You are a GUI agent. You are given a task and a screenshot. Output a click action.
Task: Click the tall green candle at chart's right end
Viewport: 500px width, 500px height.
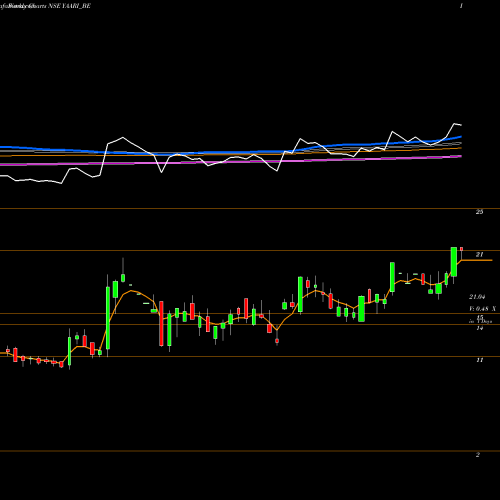coord(454,262)
